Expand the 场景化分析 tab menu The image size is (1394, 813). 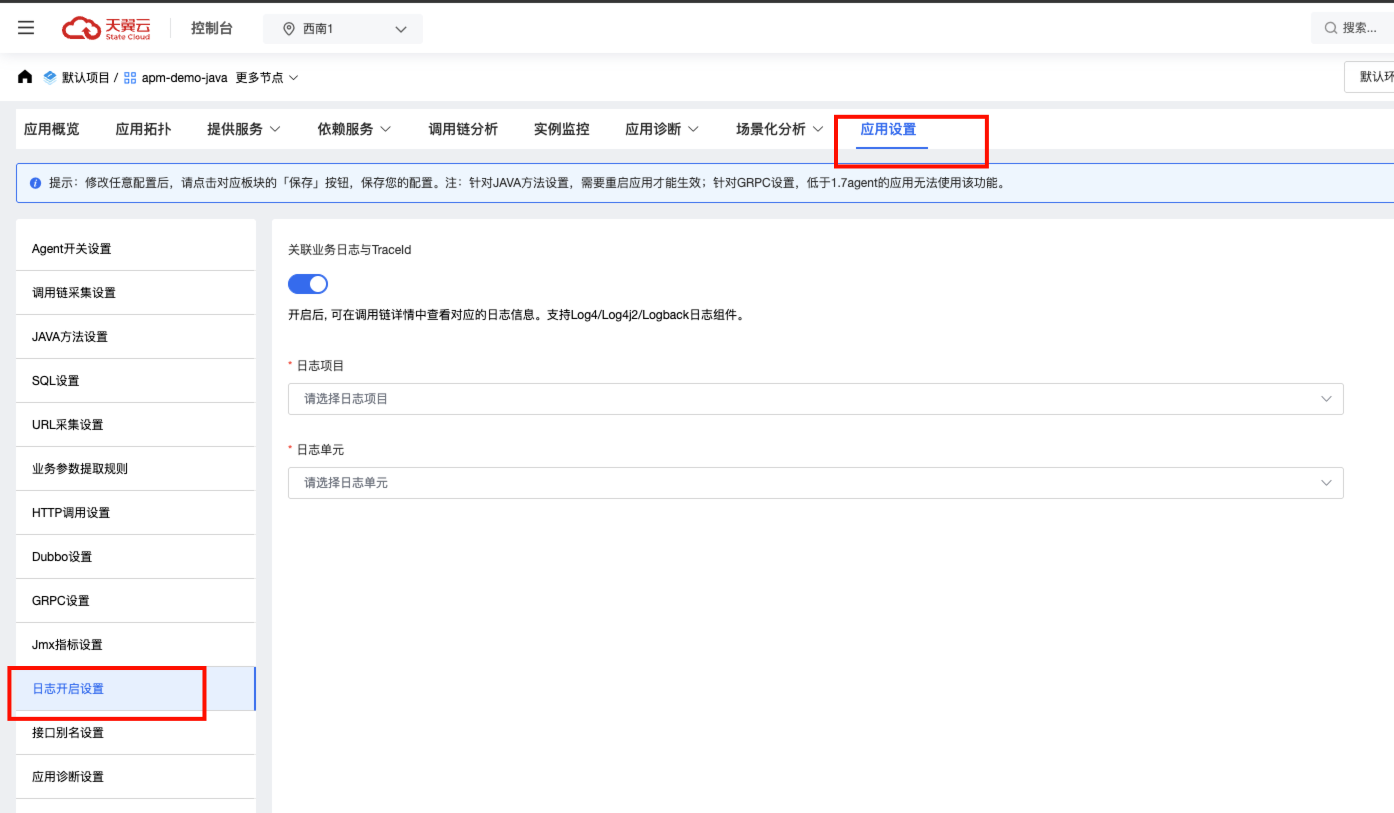780,129
